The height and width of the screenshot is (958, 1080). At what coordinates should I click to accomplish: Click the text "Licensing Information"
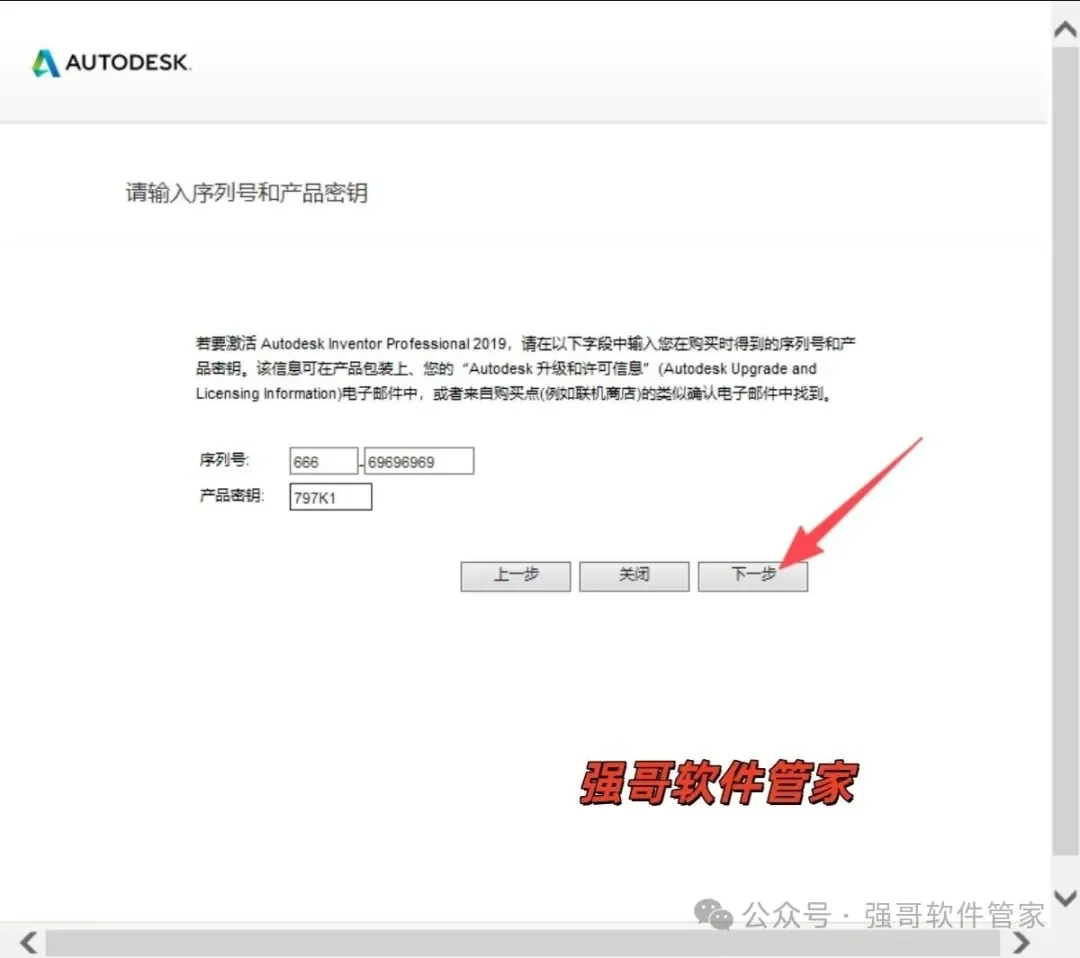269,393
